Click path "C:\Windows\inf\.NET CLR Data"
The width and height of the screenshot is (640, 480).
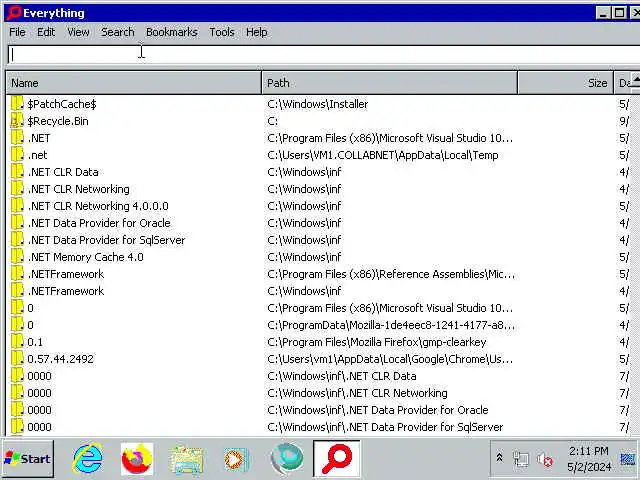click(342, 376)
